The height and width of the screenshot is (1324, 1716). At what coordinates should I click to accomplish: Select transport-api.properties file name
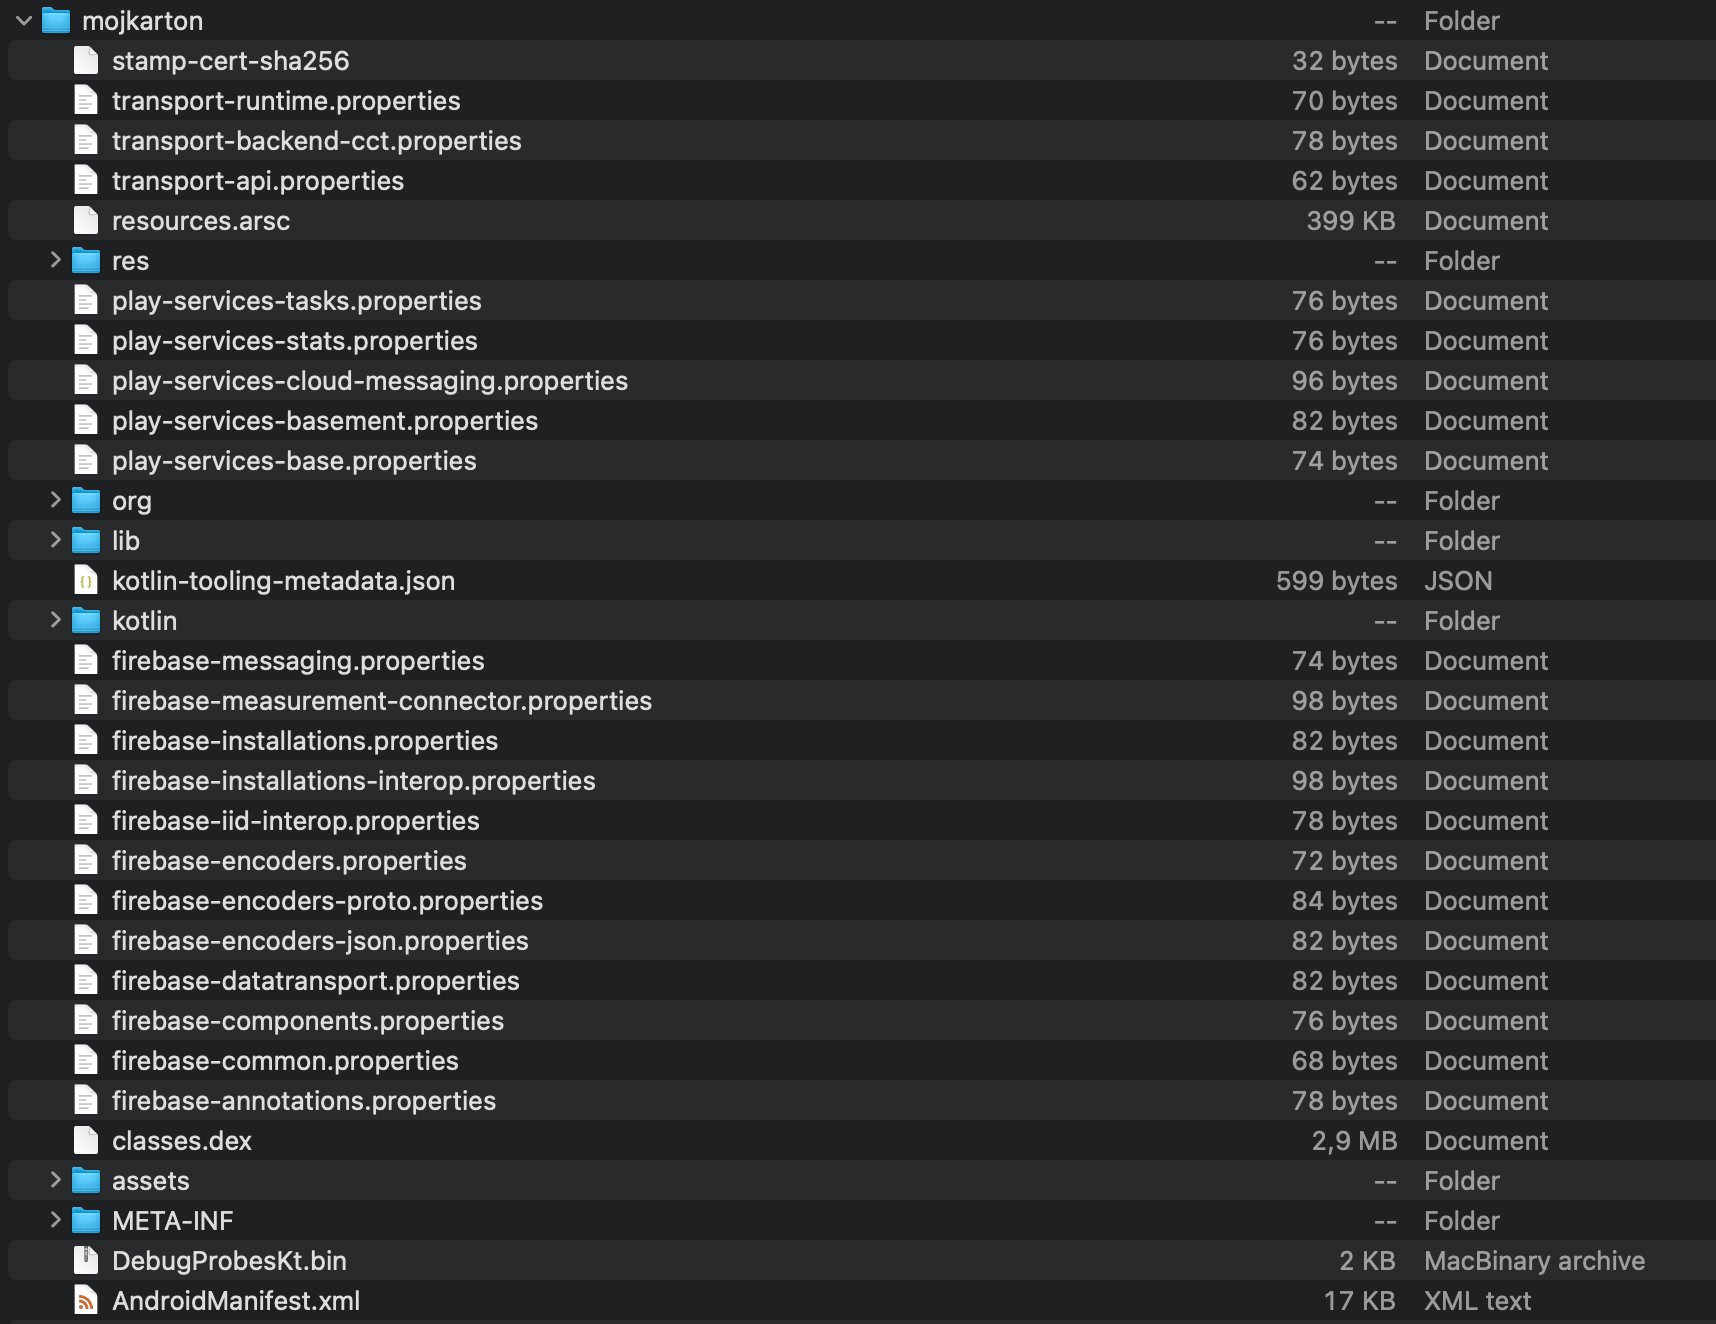pos(258,181)
